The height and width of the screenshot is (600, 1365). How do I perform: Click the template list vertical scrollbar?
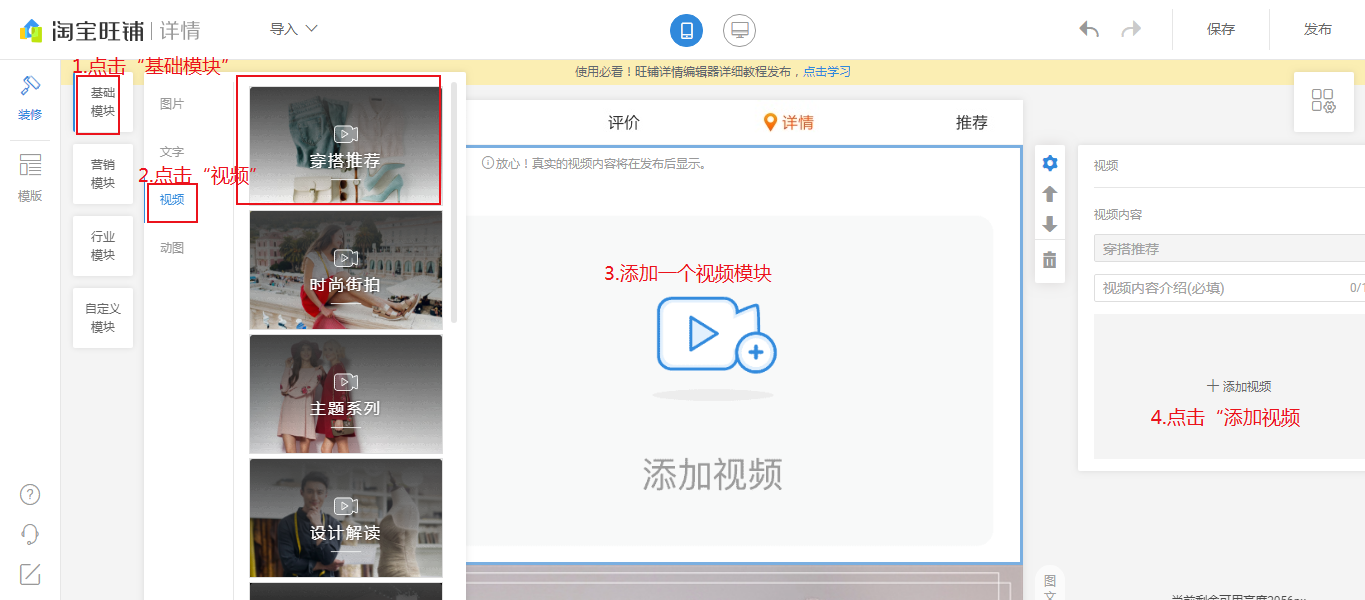pyautogui.click(x=454, y=202)
